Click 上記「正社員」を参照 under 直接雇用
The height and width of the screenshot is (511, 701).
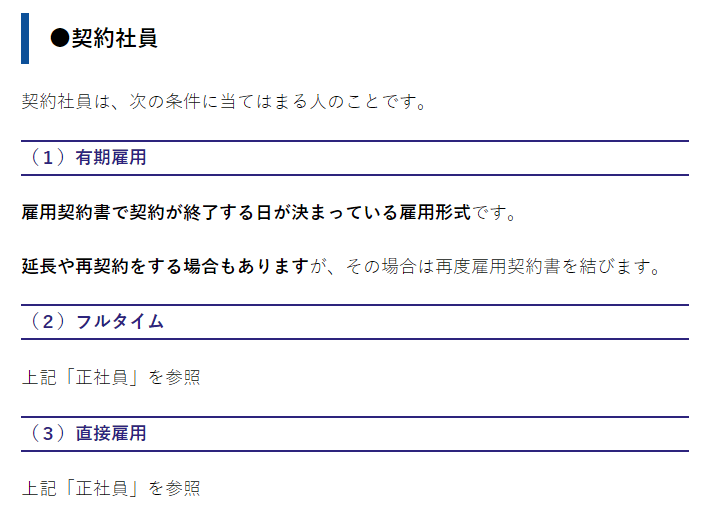pos(111,488)
